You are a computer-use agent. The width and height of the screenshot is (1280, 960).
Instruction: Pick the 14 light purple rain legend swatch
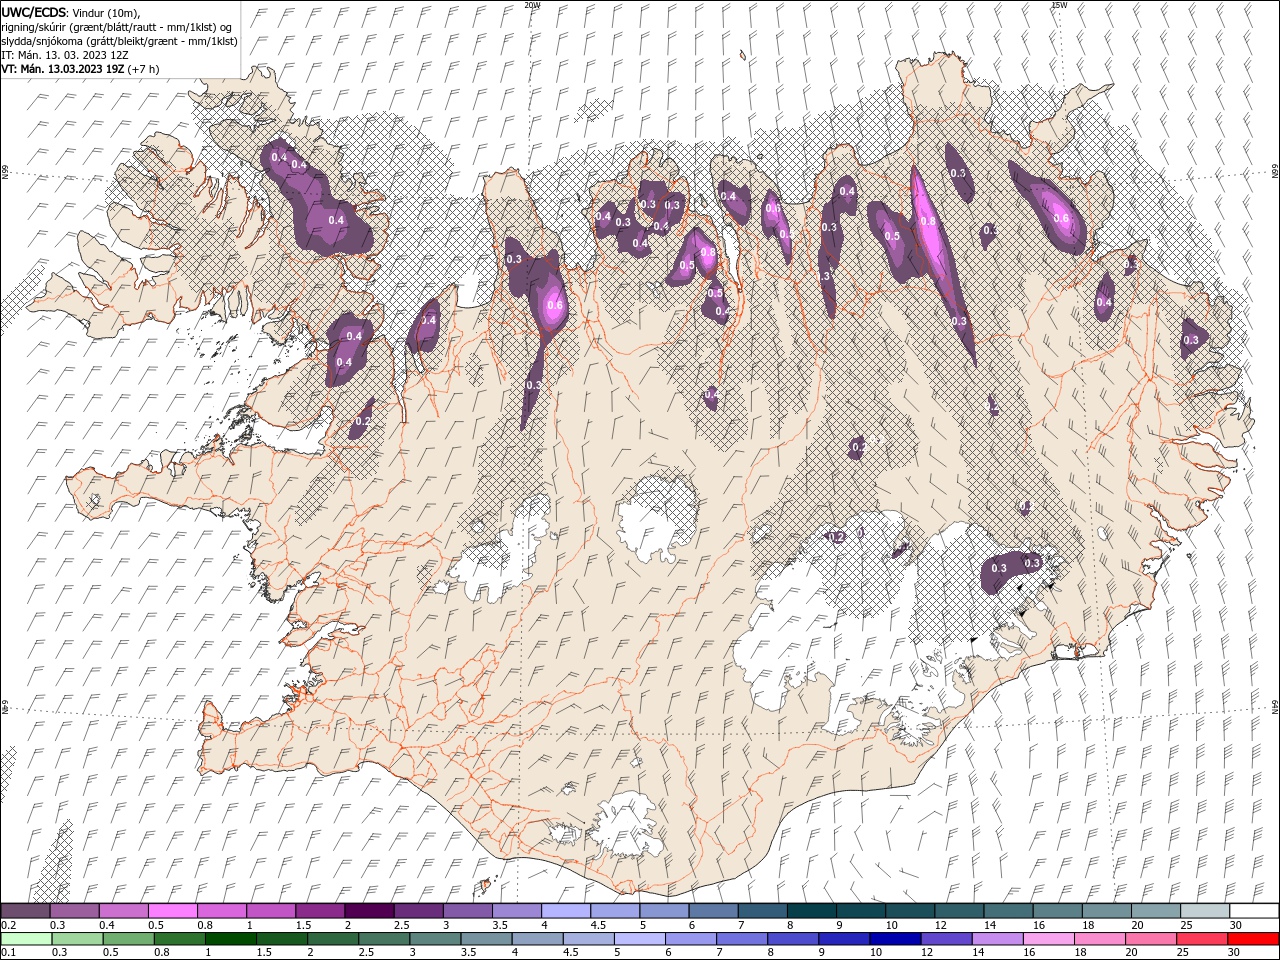pyautogui.click(x=998, y=939)
